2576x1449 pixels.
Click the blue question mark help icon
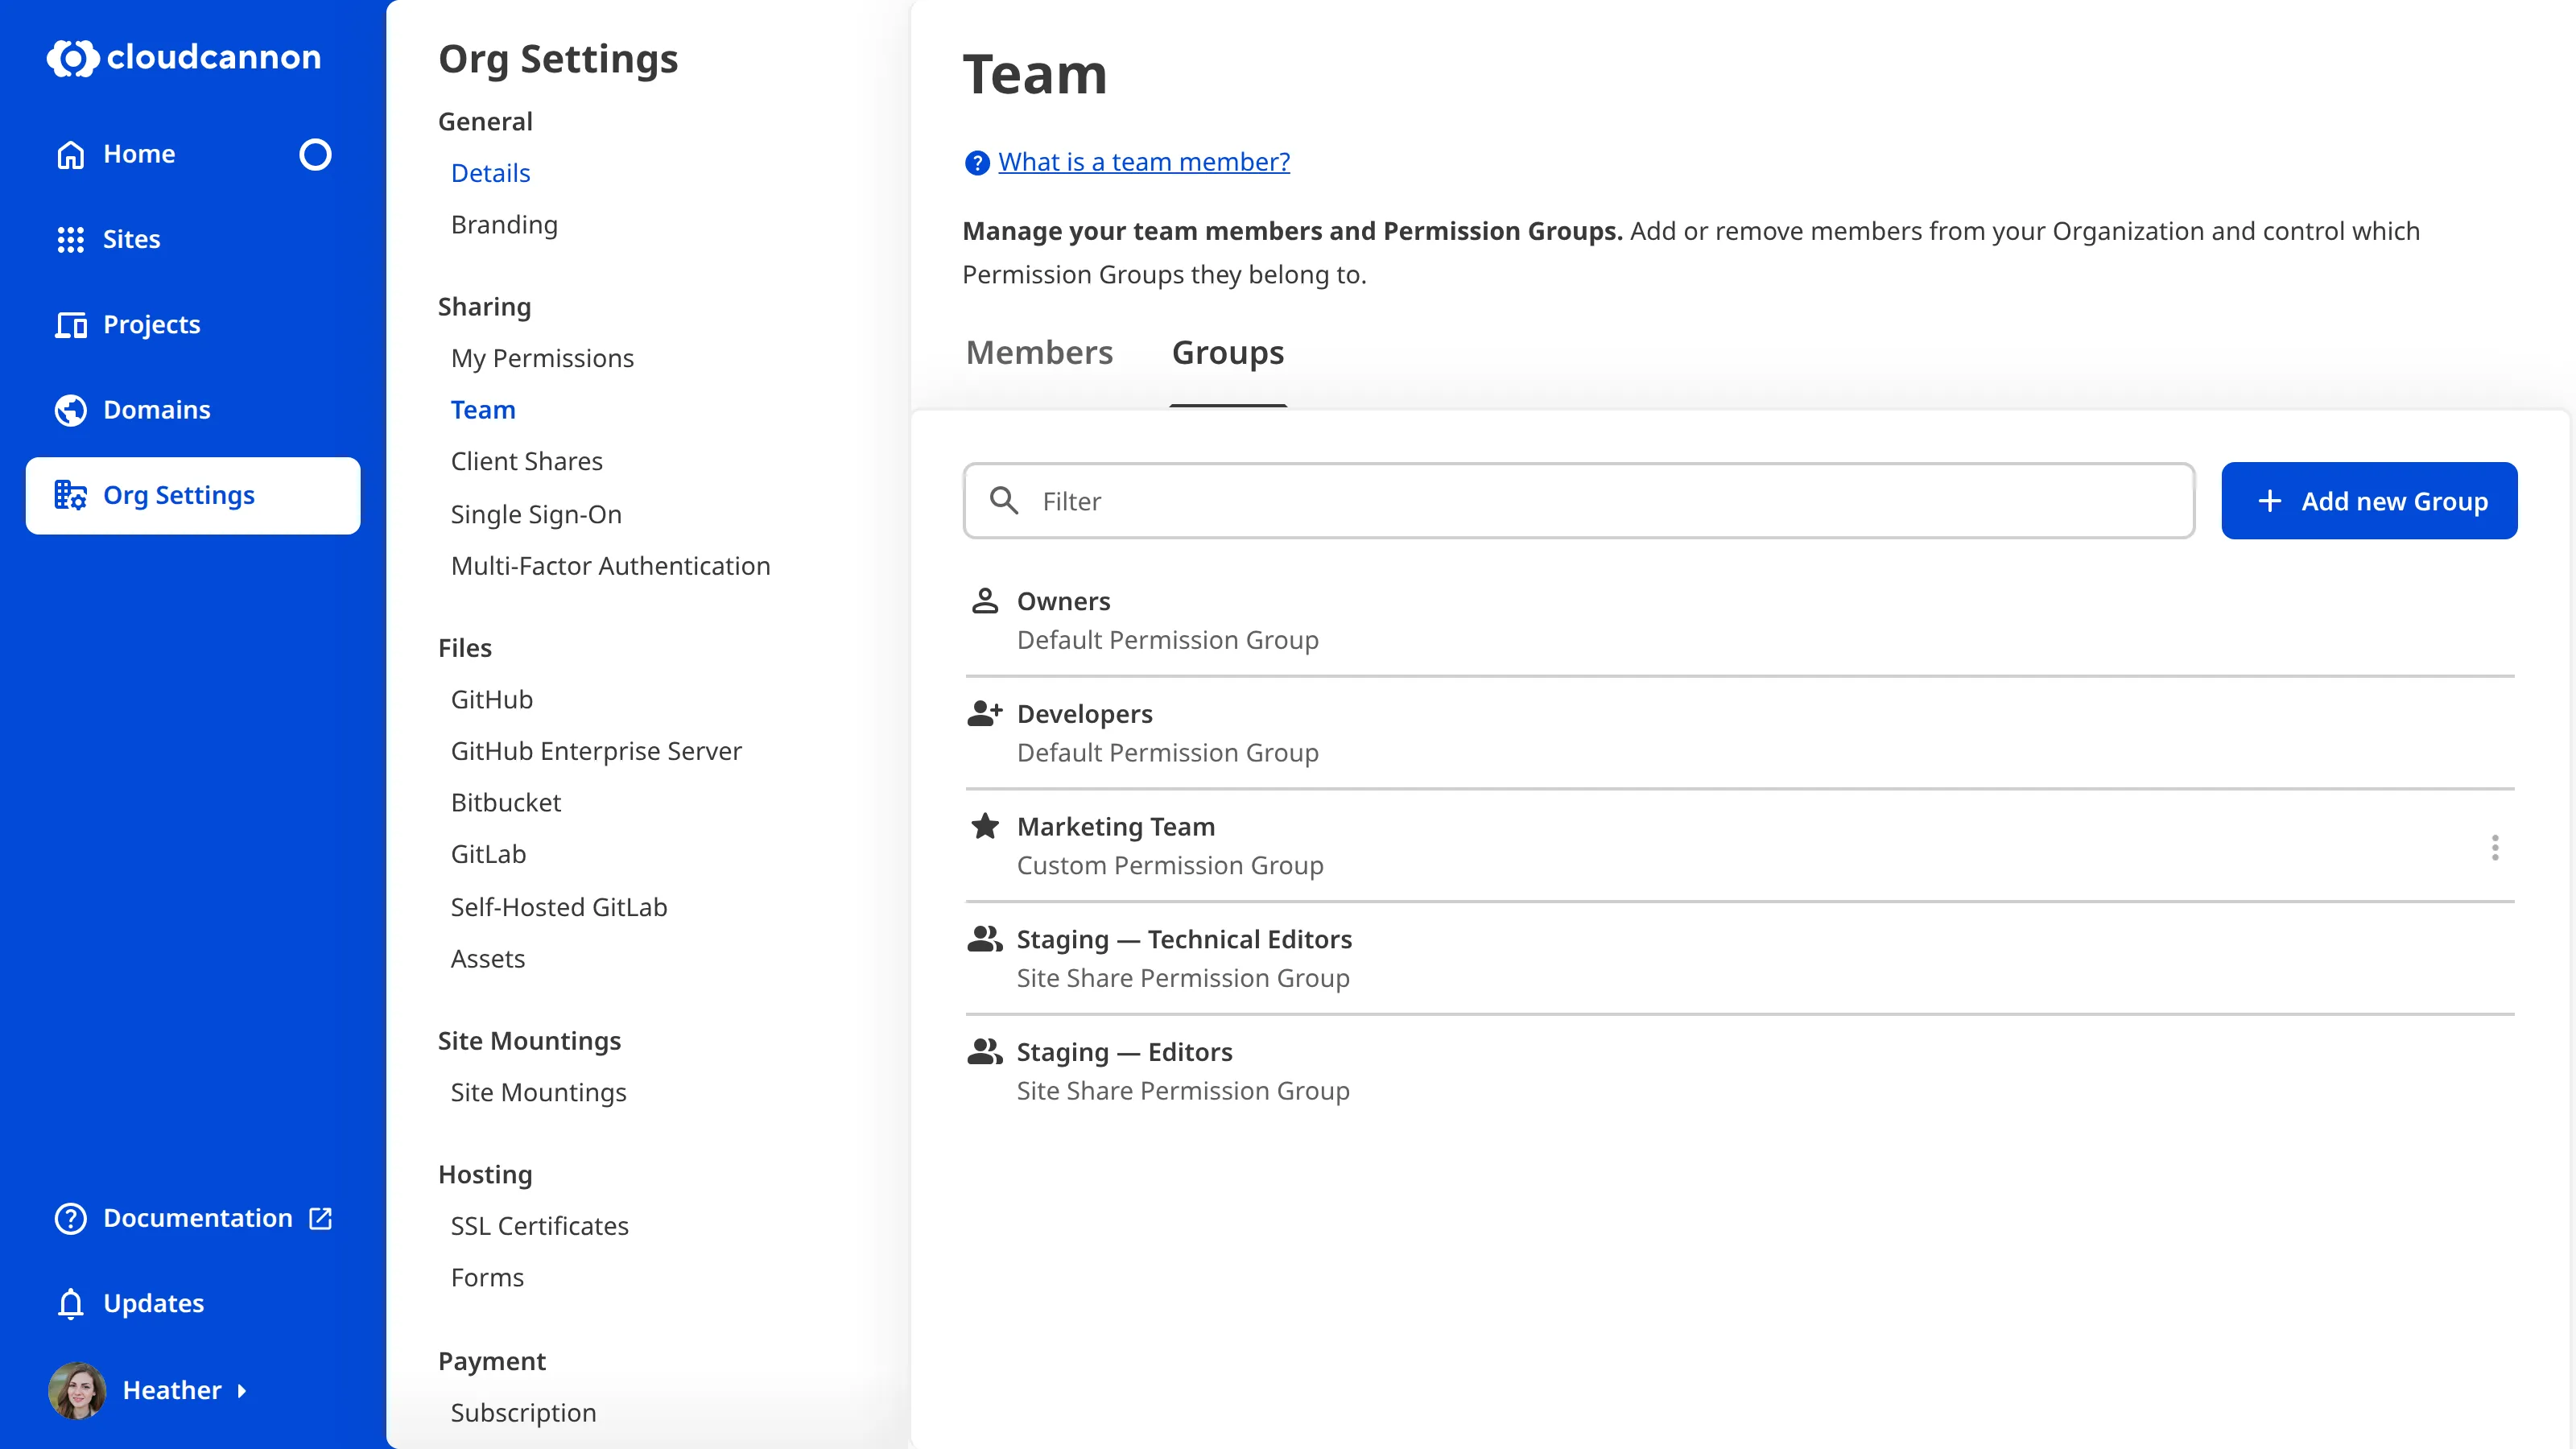tap(976, 162)
